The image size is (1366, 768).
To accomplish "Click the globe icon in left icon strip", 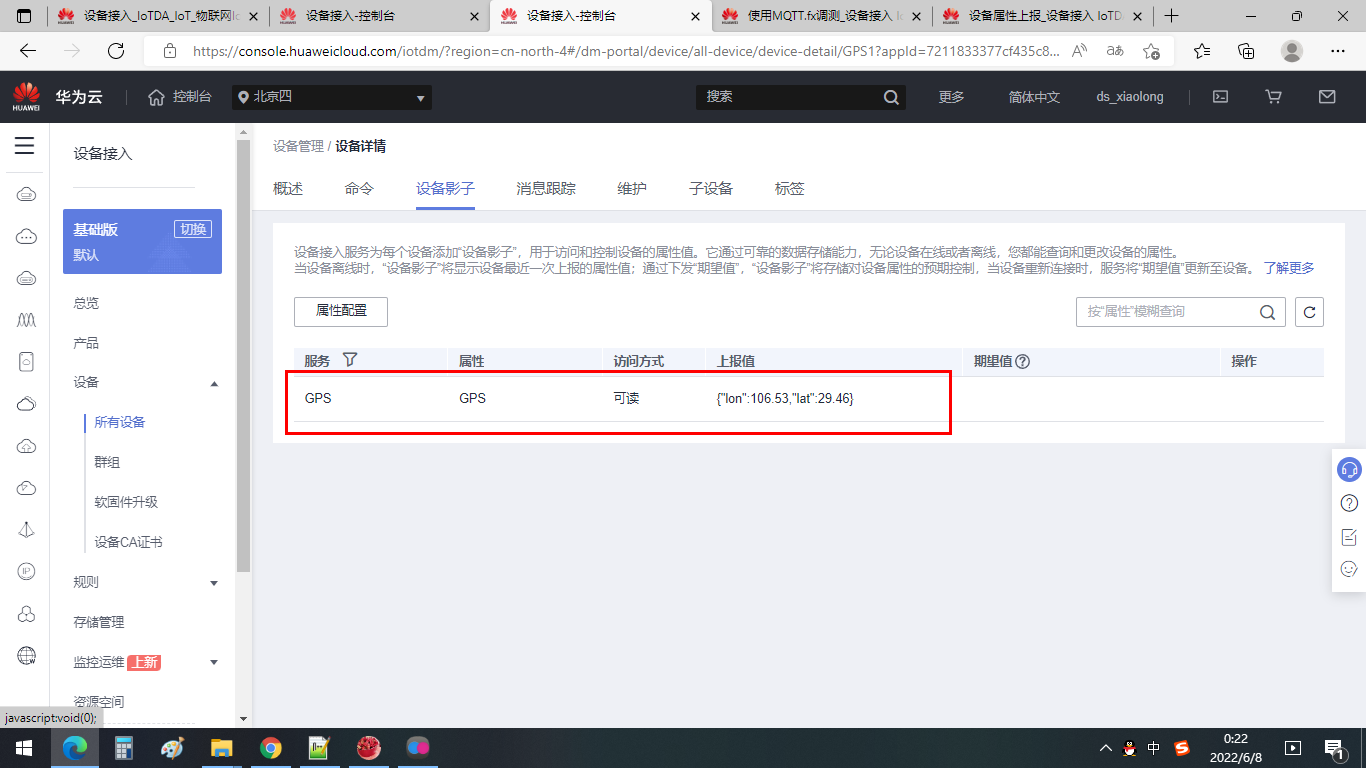I will pos(27,655).
